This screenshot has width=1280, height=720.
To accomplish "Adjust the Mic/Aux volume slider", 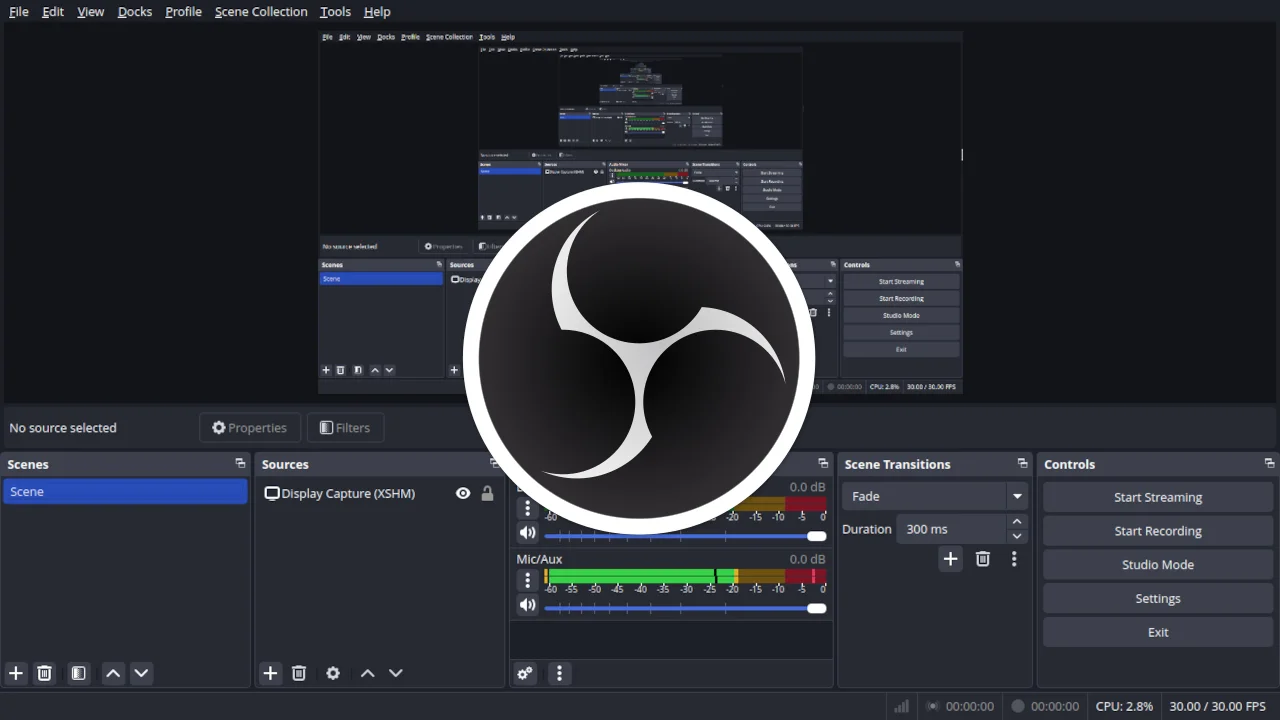I will click(x=816, y=608).
